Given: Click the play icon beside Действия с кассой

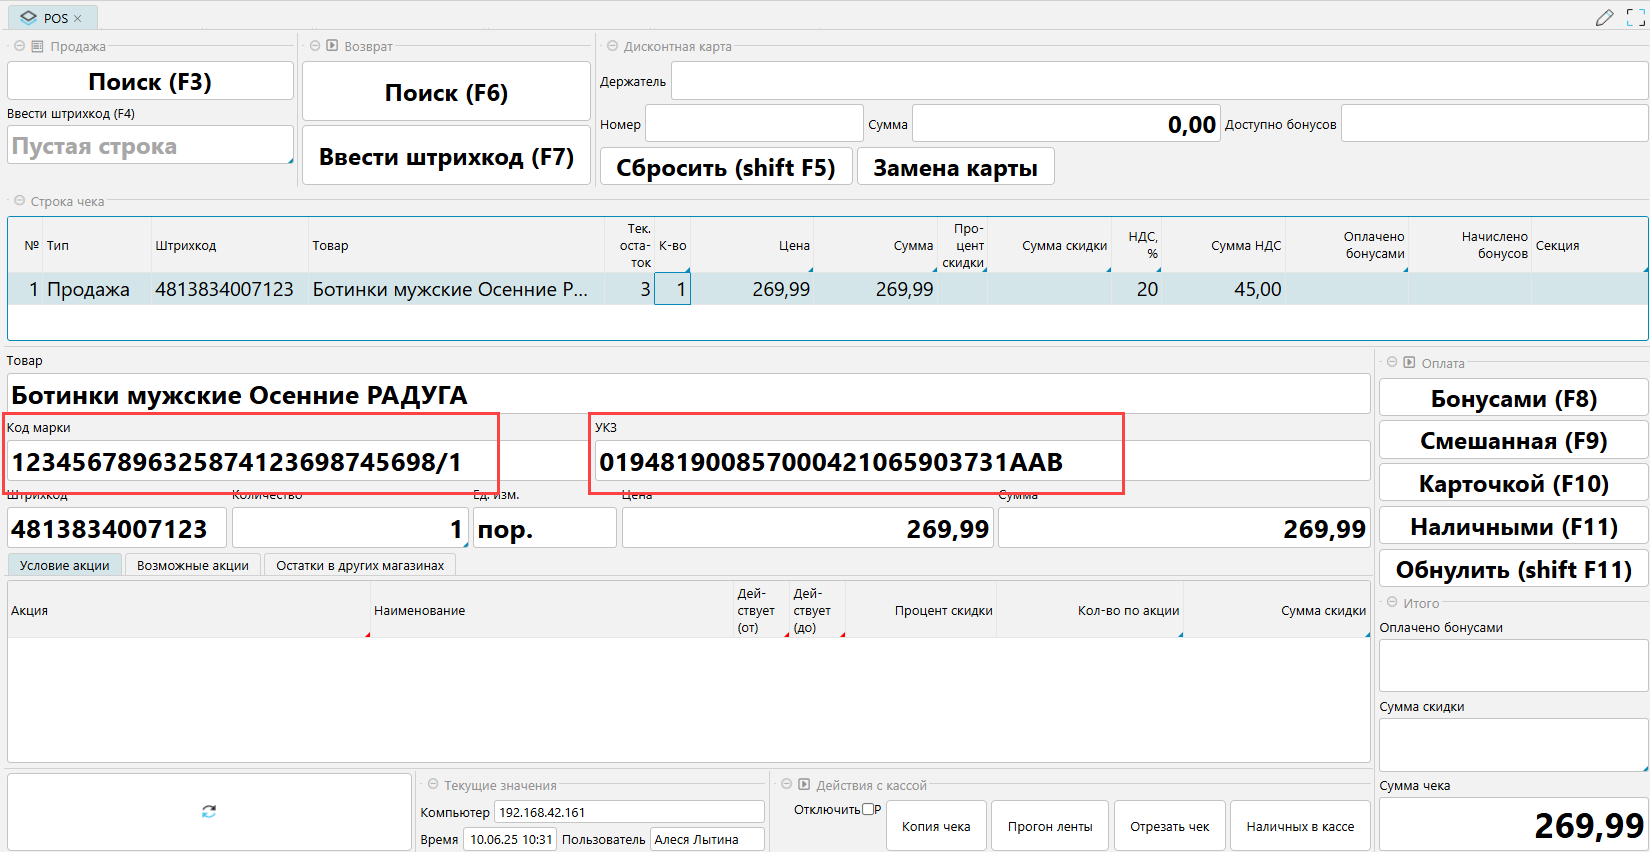Looking at the screenshot, I should [803, 785].
